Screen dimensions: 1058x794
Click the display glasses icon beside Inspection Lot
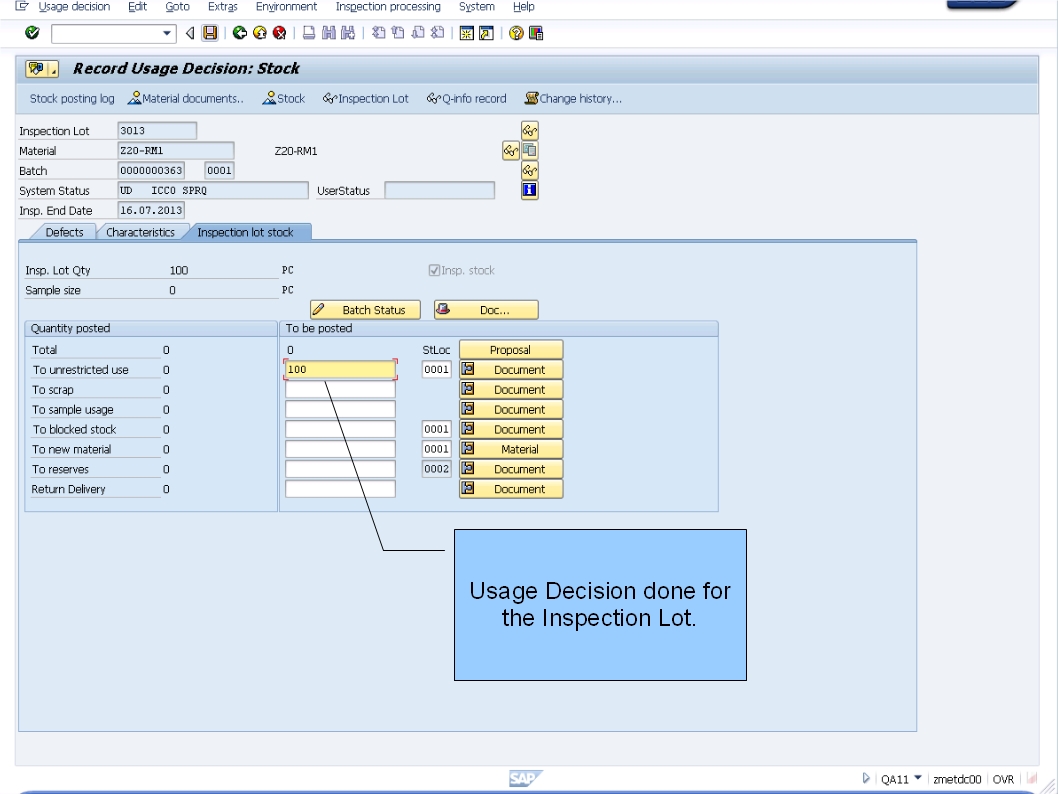pyautogui.click(x=529, y=130)
